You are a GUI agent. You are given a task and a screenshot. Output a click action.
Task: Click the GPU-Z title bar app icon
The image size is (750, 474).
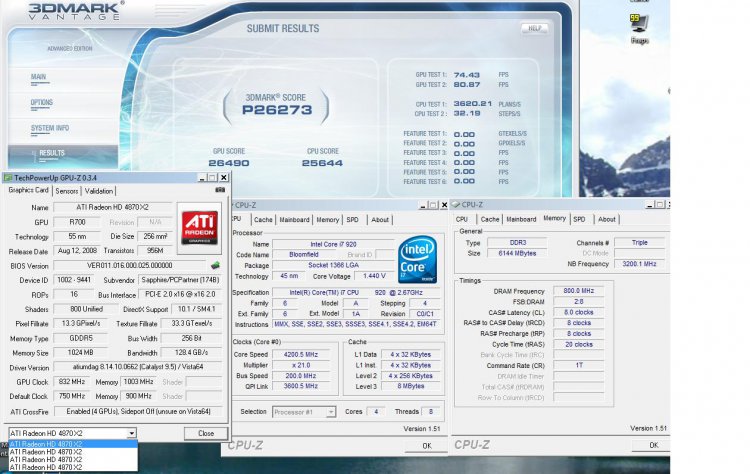tap(8, 177)
